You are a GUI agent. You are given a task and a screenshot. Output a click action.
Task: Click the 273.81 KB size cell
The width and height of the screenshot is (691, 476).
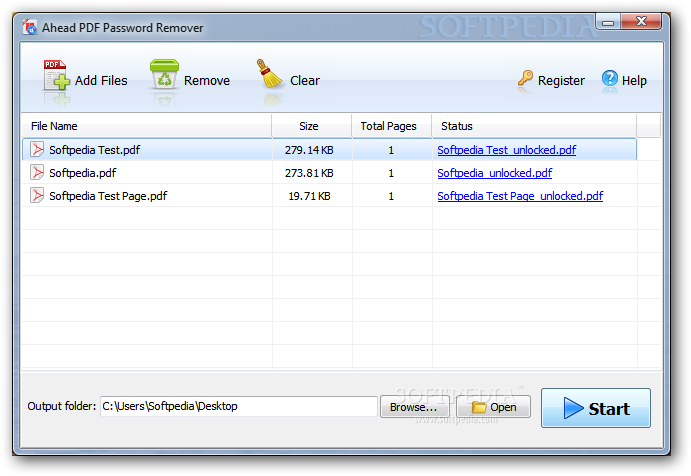(x=309, y=173)
